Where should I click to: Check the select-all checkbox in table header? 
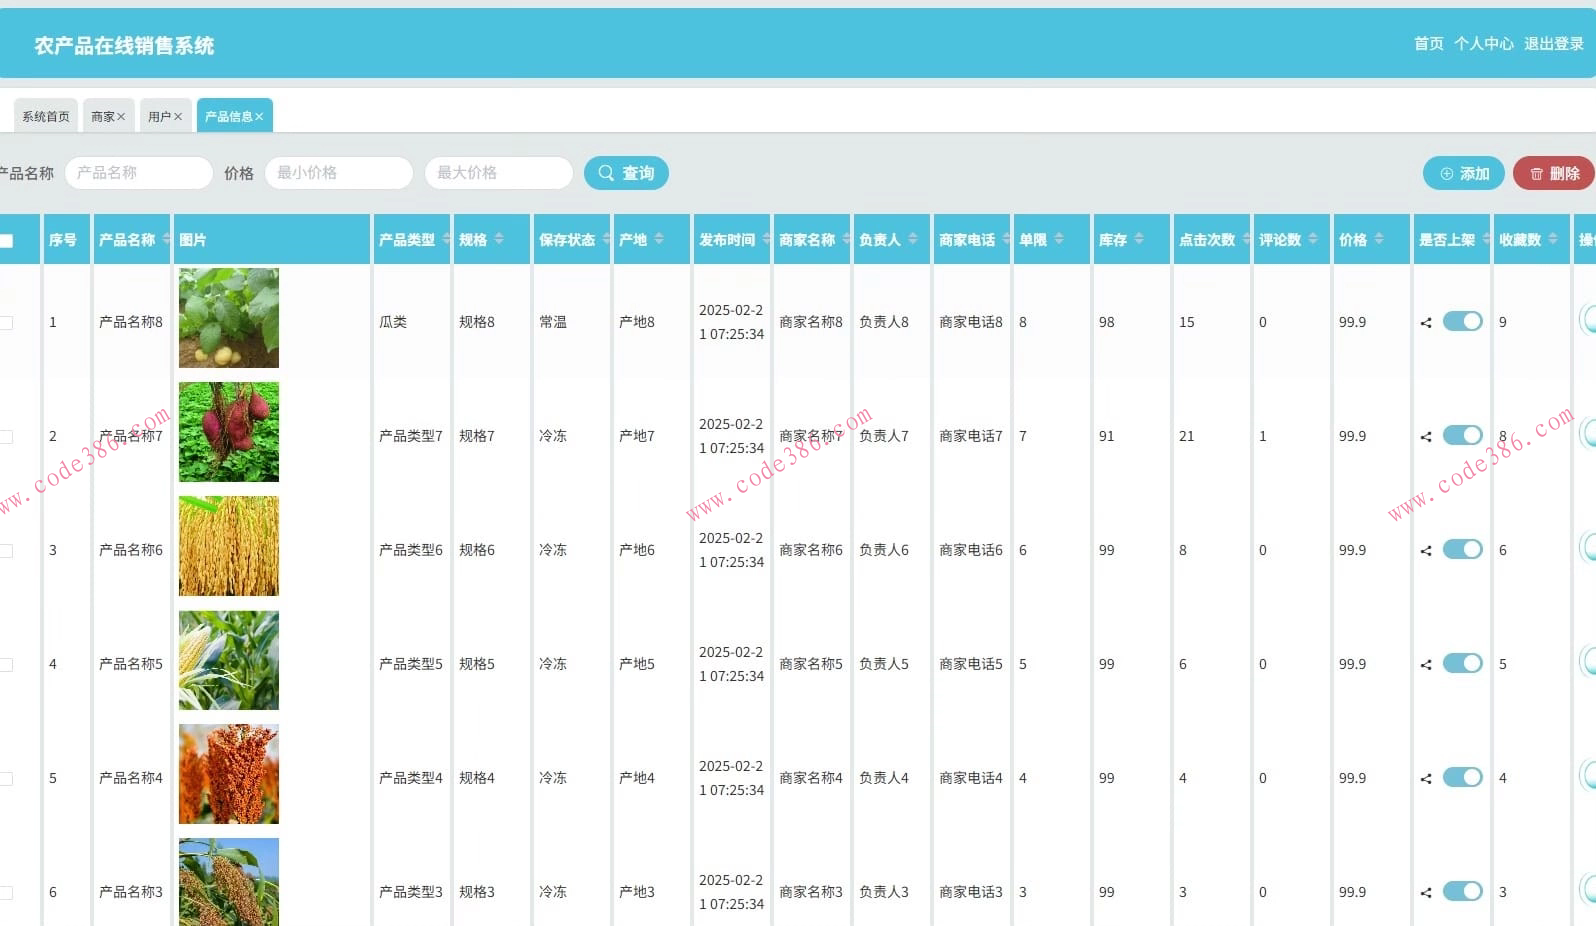tap(6, 240)
